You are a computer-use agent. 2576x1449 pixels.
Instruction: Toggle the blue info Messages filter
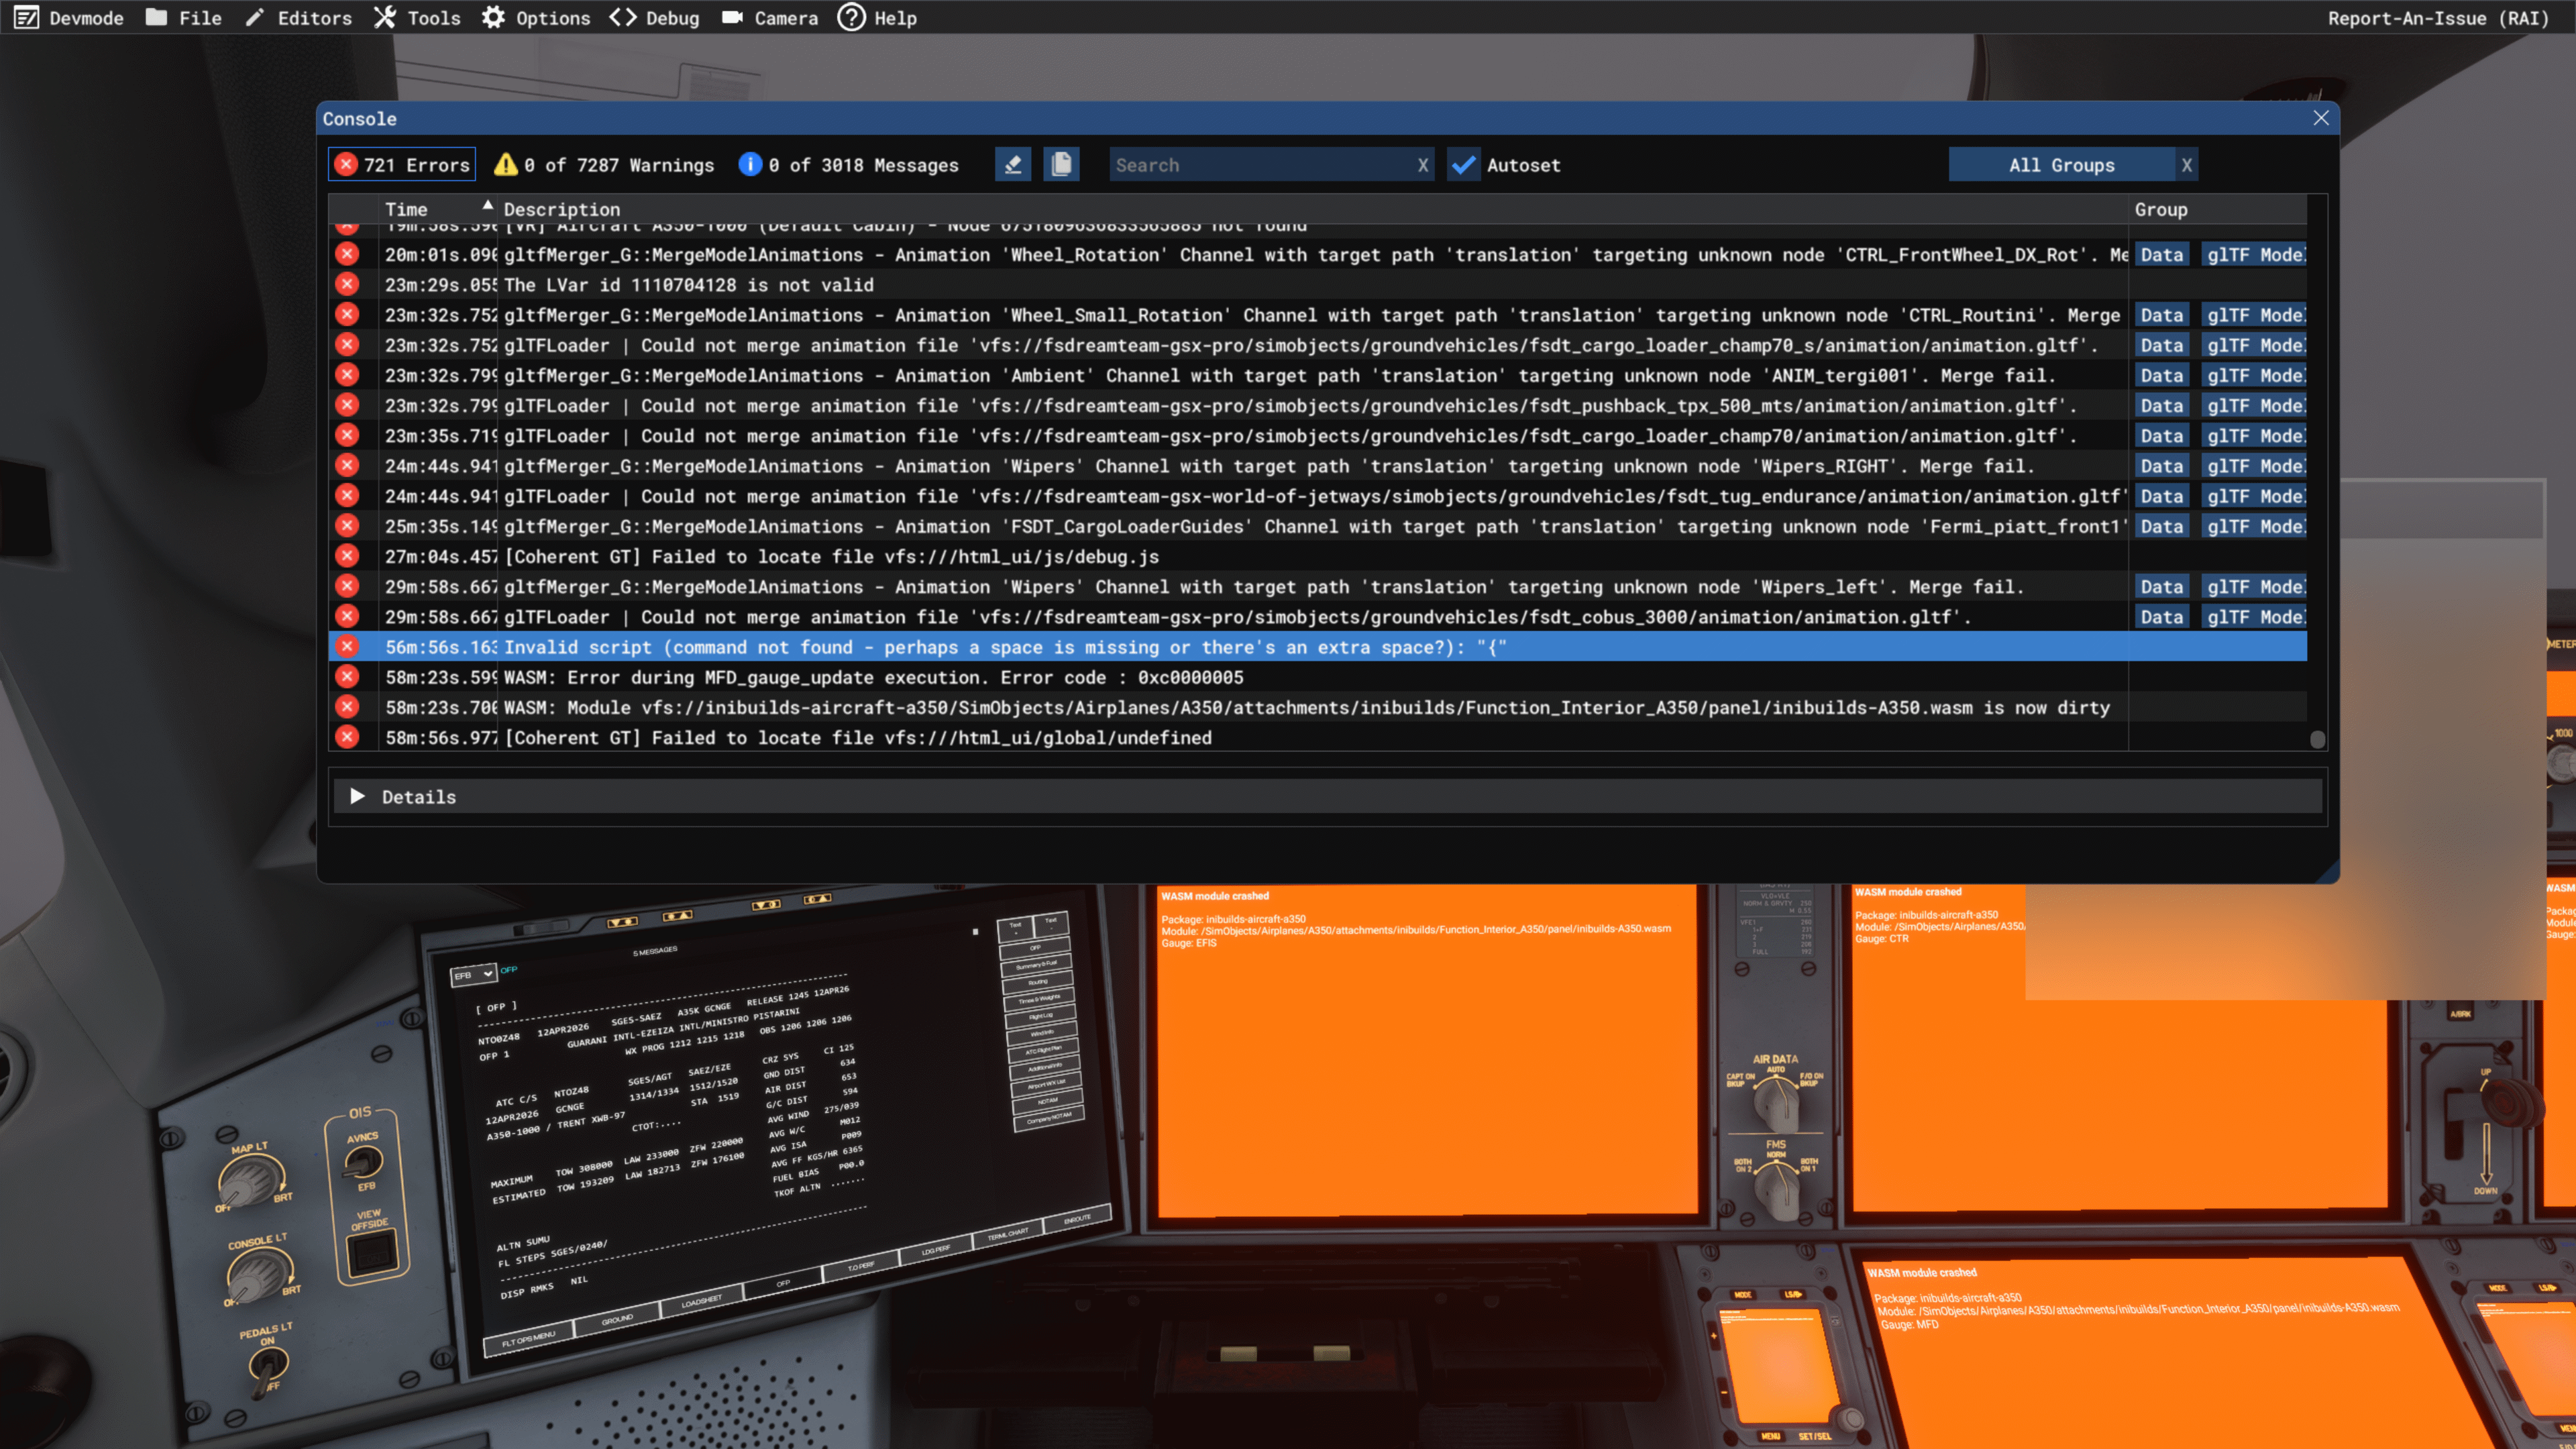848,165
